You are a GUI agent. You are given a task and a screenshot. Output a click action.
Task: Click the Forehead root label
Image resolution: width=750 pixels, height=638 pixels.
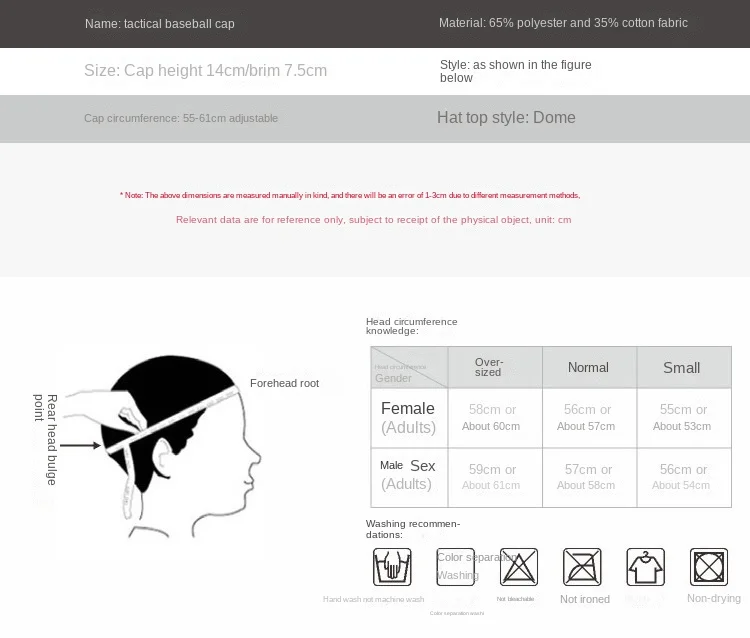pyautogui.click(x=284, y=383)
